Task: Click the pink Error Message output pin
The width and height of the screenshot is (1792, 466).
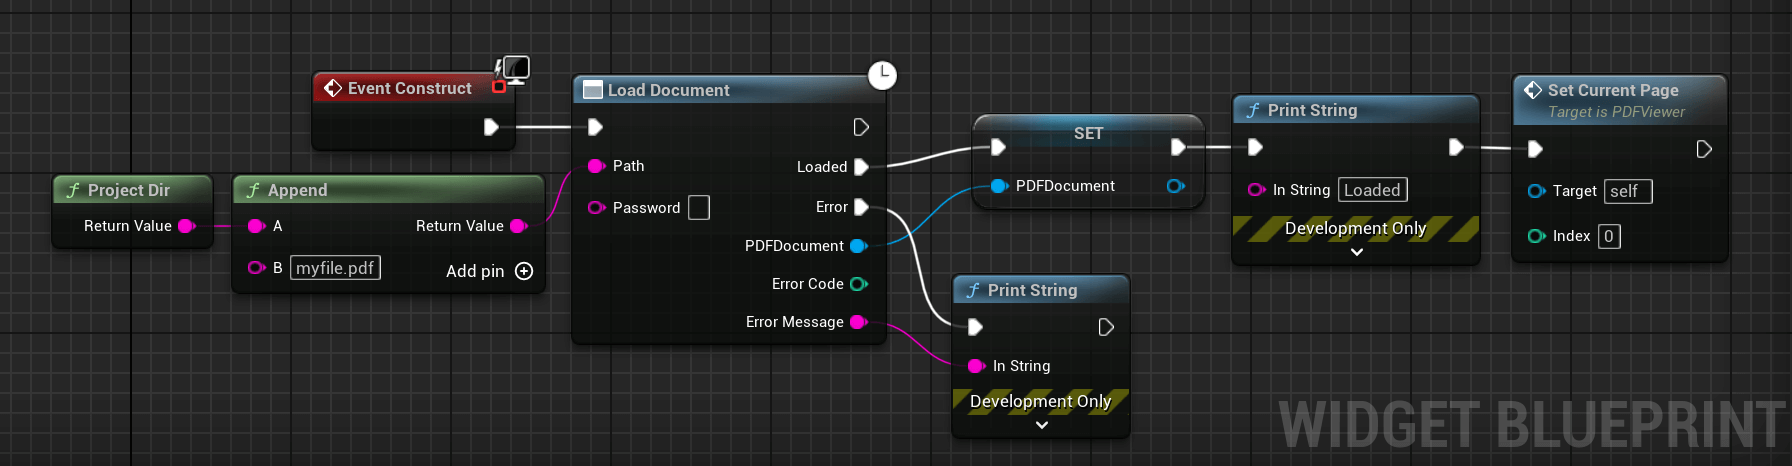Action: (x=858, y=322)
